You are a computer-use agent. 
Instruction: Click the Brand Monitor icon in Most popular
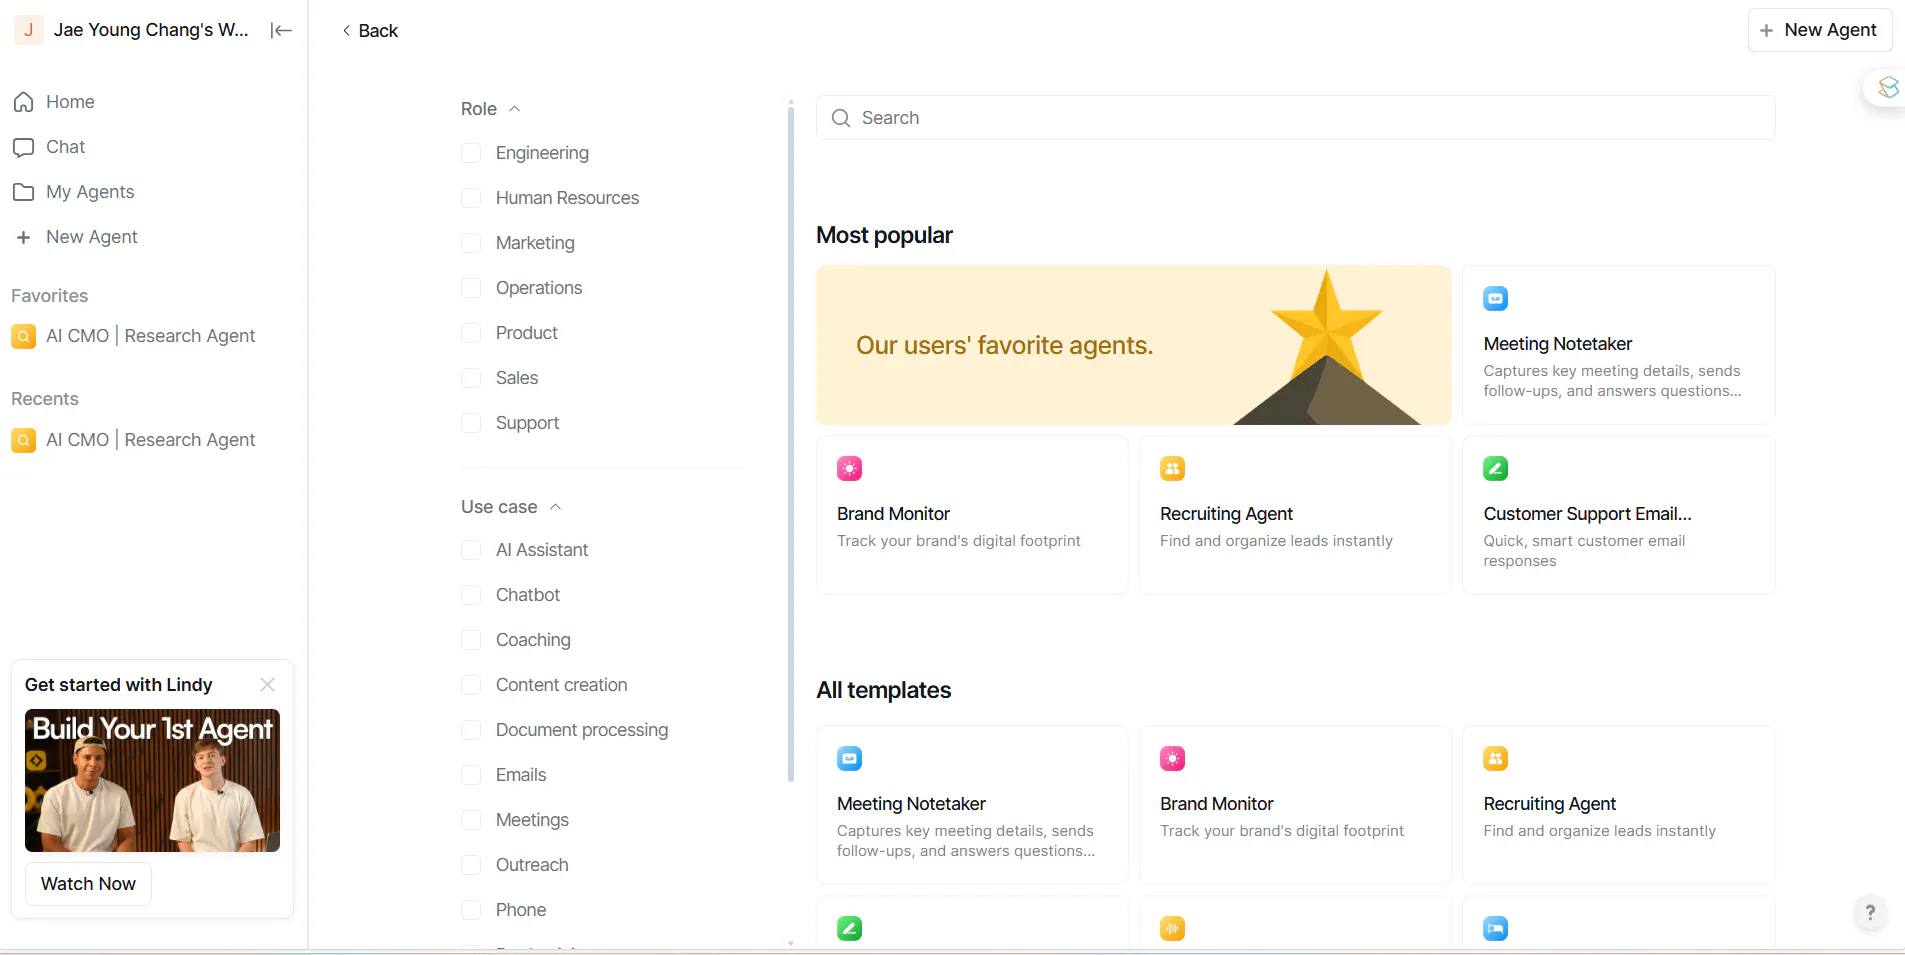(850, 468)
